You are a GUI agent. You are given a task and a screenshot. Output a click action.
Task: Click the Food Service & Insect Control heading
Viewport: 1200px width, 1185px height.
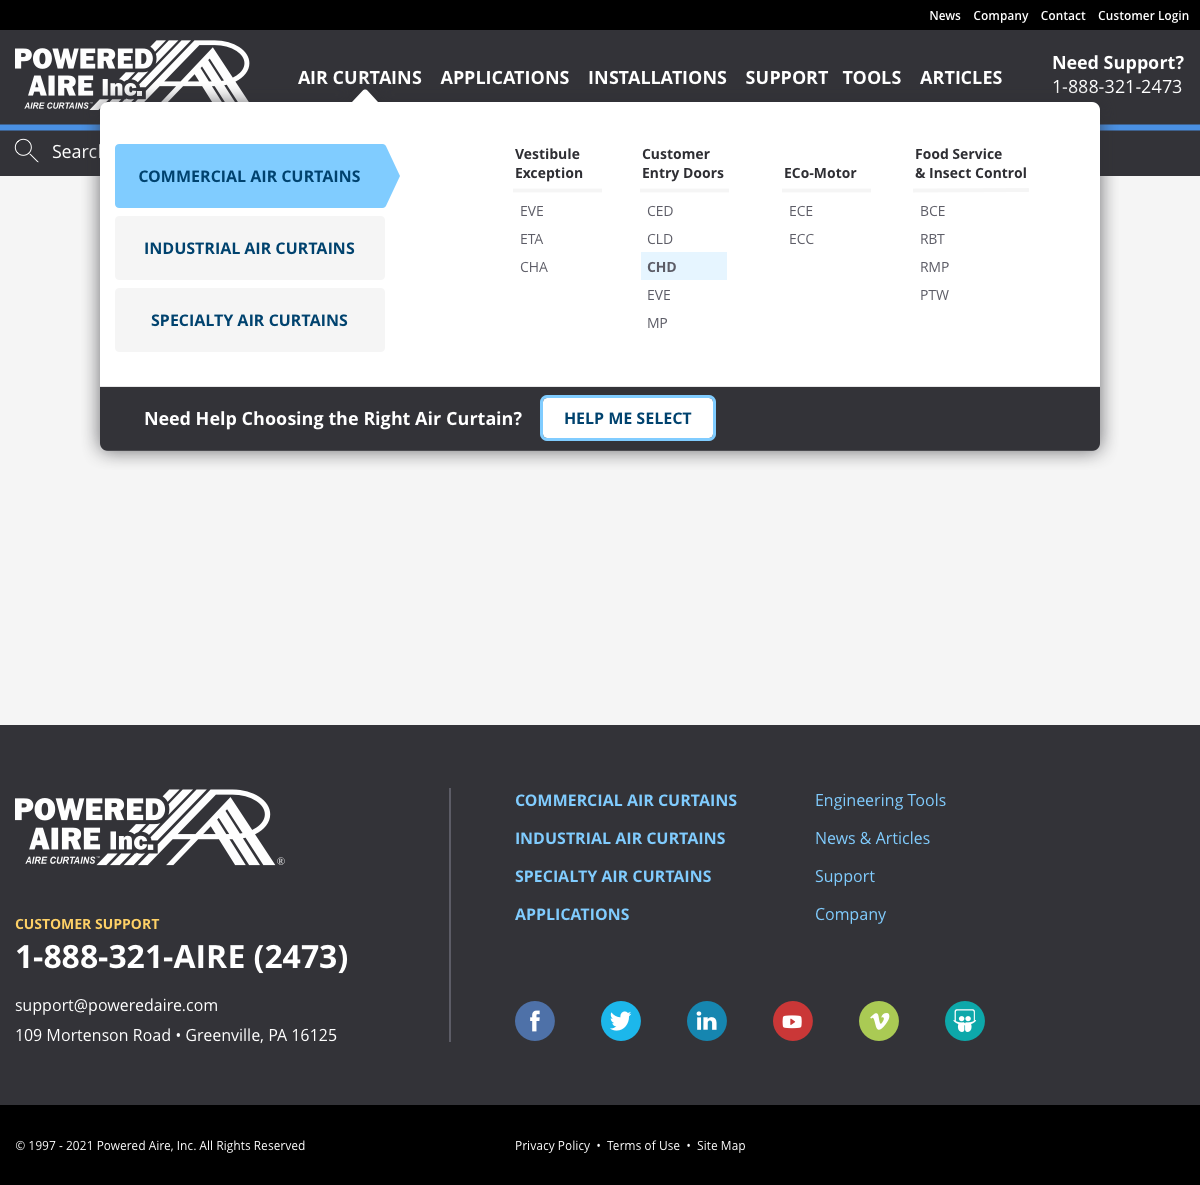(x=971, y=163)
